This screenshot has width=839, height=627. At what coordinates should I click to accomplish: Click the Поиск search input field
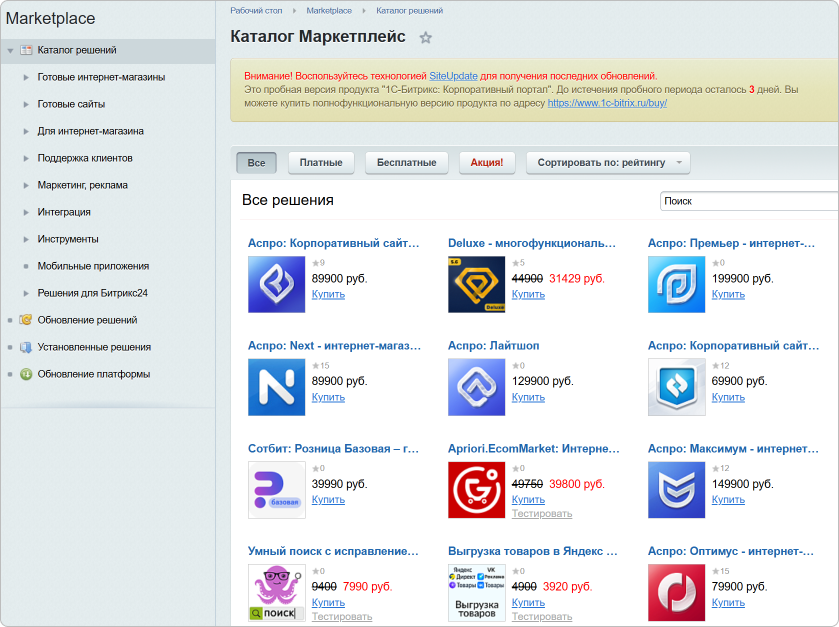point(748,201)
